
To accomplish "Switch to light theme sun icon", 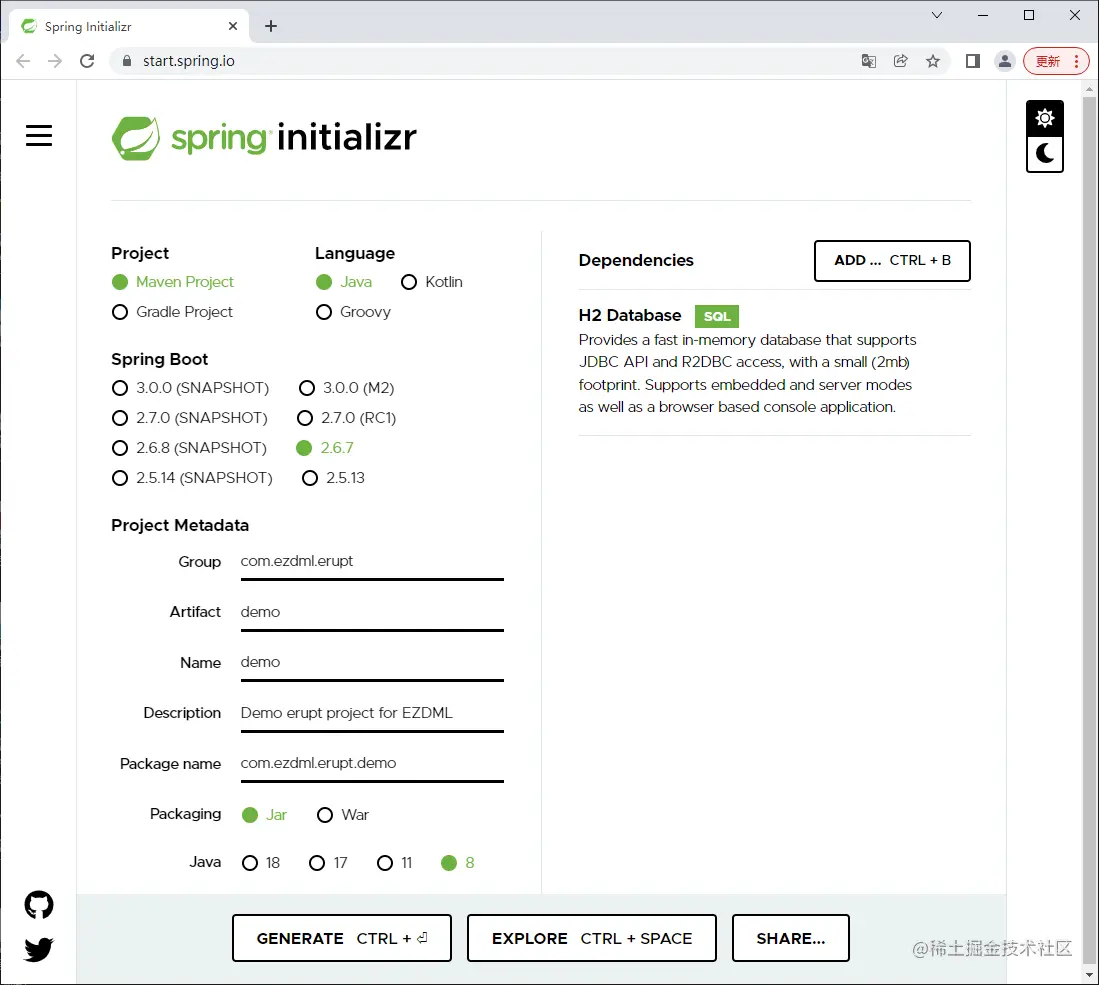I will 1044,118.
